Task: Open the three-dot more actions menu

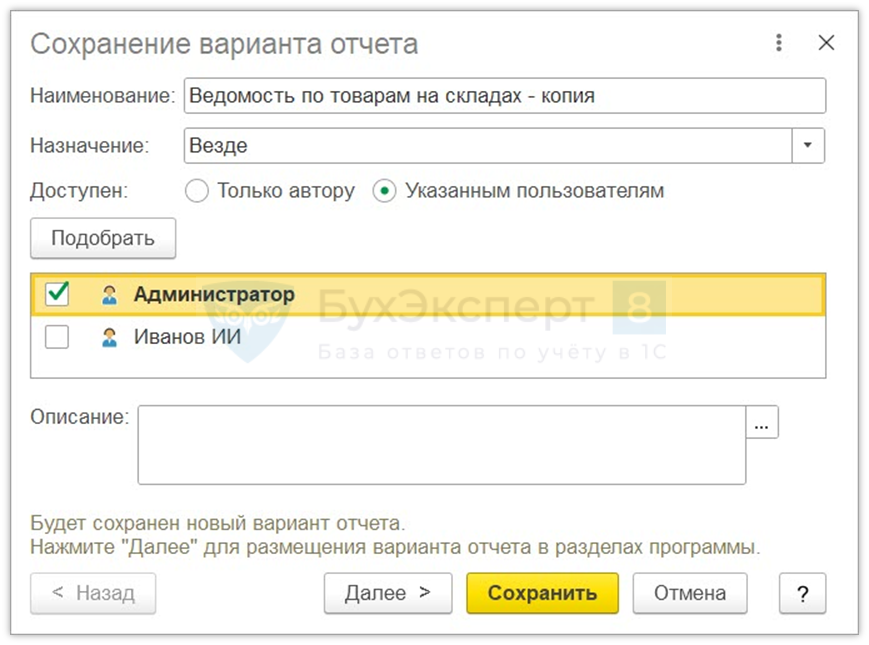Action: click(x=779, y=43)
